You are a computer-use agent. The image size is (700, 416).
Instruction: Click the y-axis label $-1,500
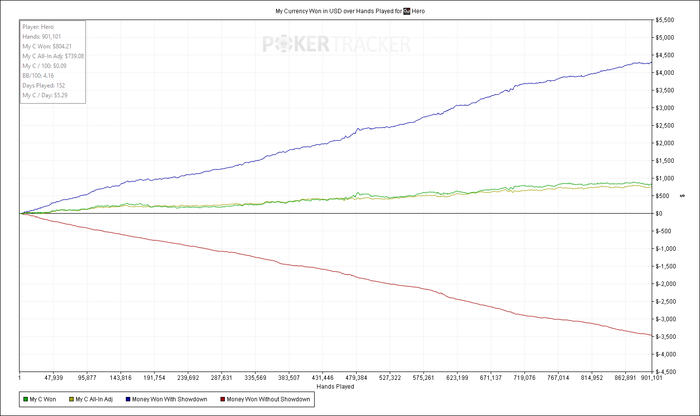point(666,266)
